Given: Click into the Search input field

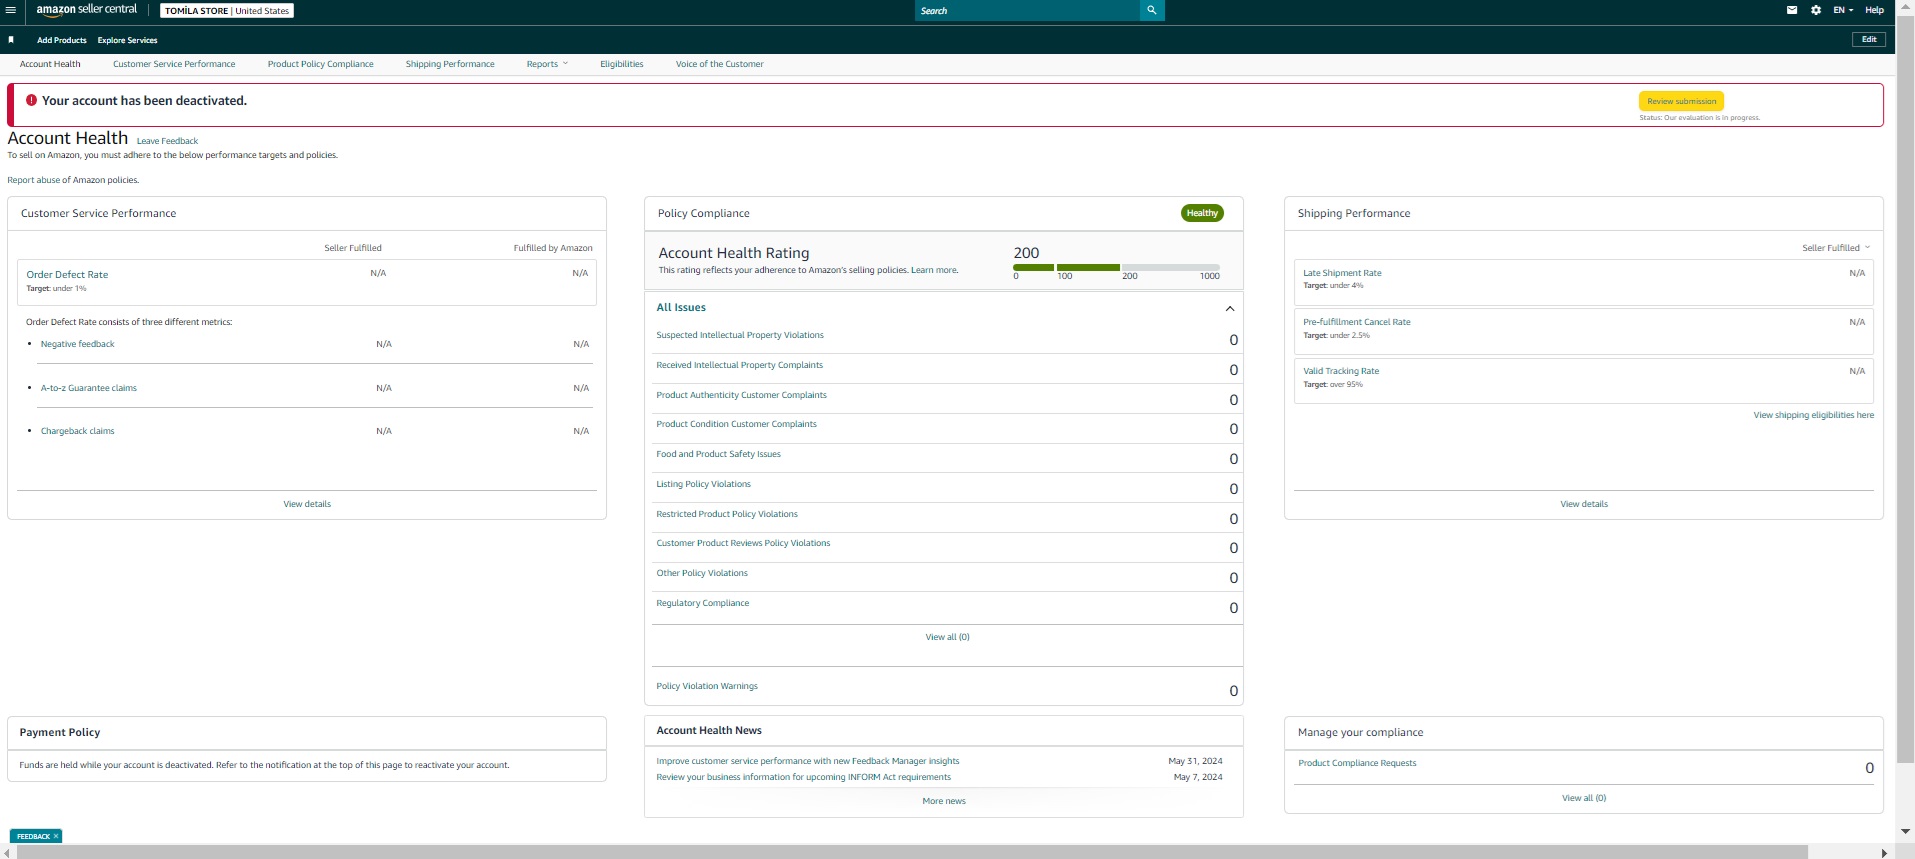Looking at the screenshot, I should (1027, 10).
